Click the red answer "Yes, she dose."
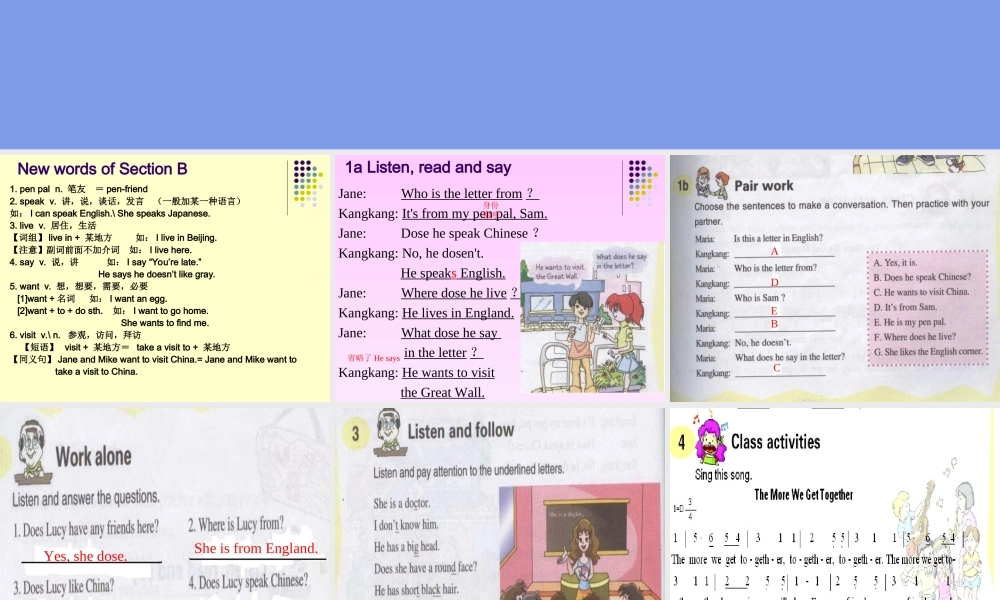Screen dimensions: 1000x600 pyautogui.click(x=85, y=556)
